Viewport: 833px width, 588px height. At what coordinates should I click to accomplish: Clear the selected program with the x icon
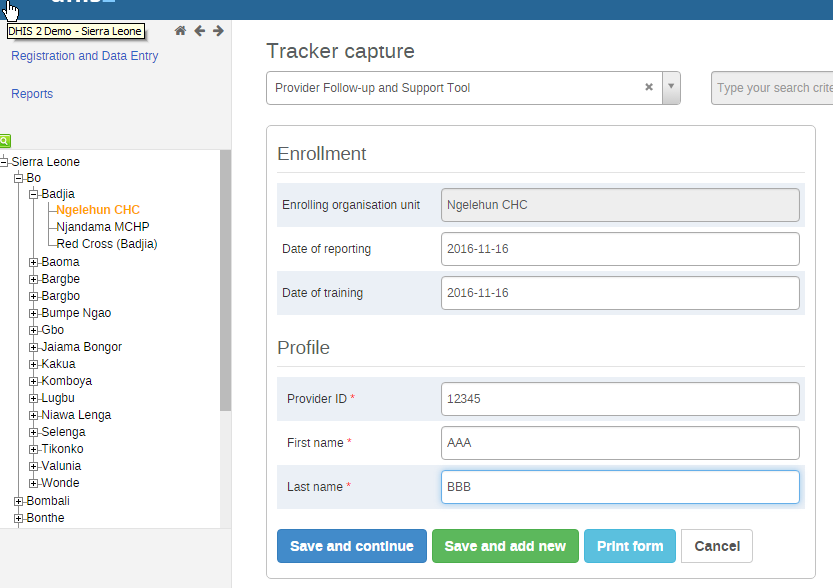pos(649,88)
